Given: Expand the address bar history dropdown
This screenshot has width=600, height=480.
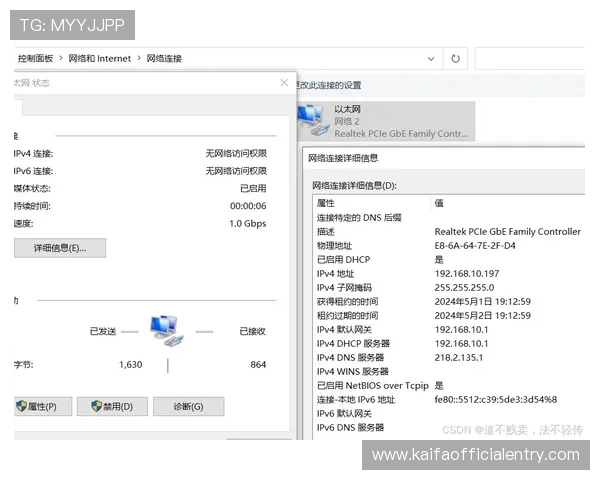Looking at the screenshot, I should click(x=431, y=59).
